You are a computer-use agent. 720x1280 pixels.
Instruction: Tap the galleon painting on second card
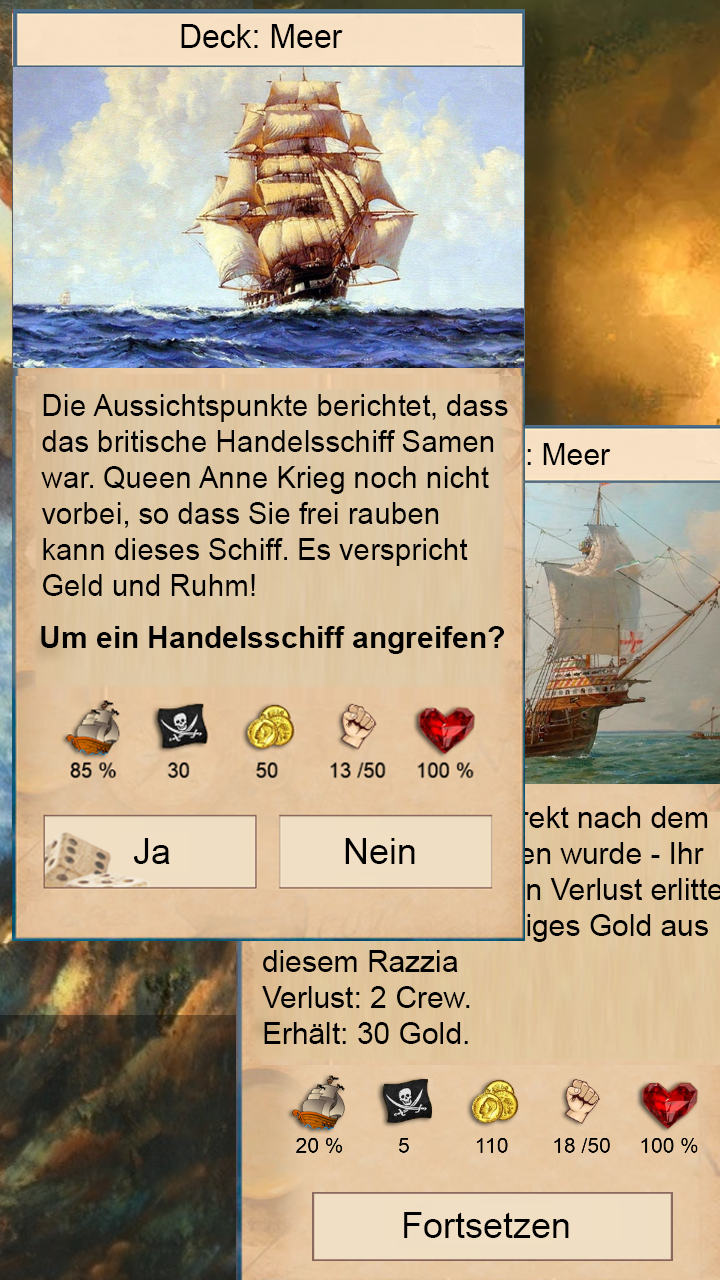(622, 633)
